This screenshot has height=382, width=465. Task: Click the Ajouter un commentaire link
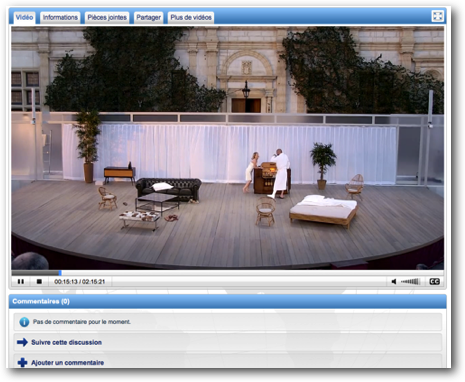(67, 363)
